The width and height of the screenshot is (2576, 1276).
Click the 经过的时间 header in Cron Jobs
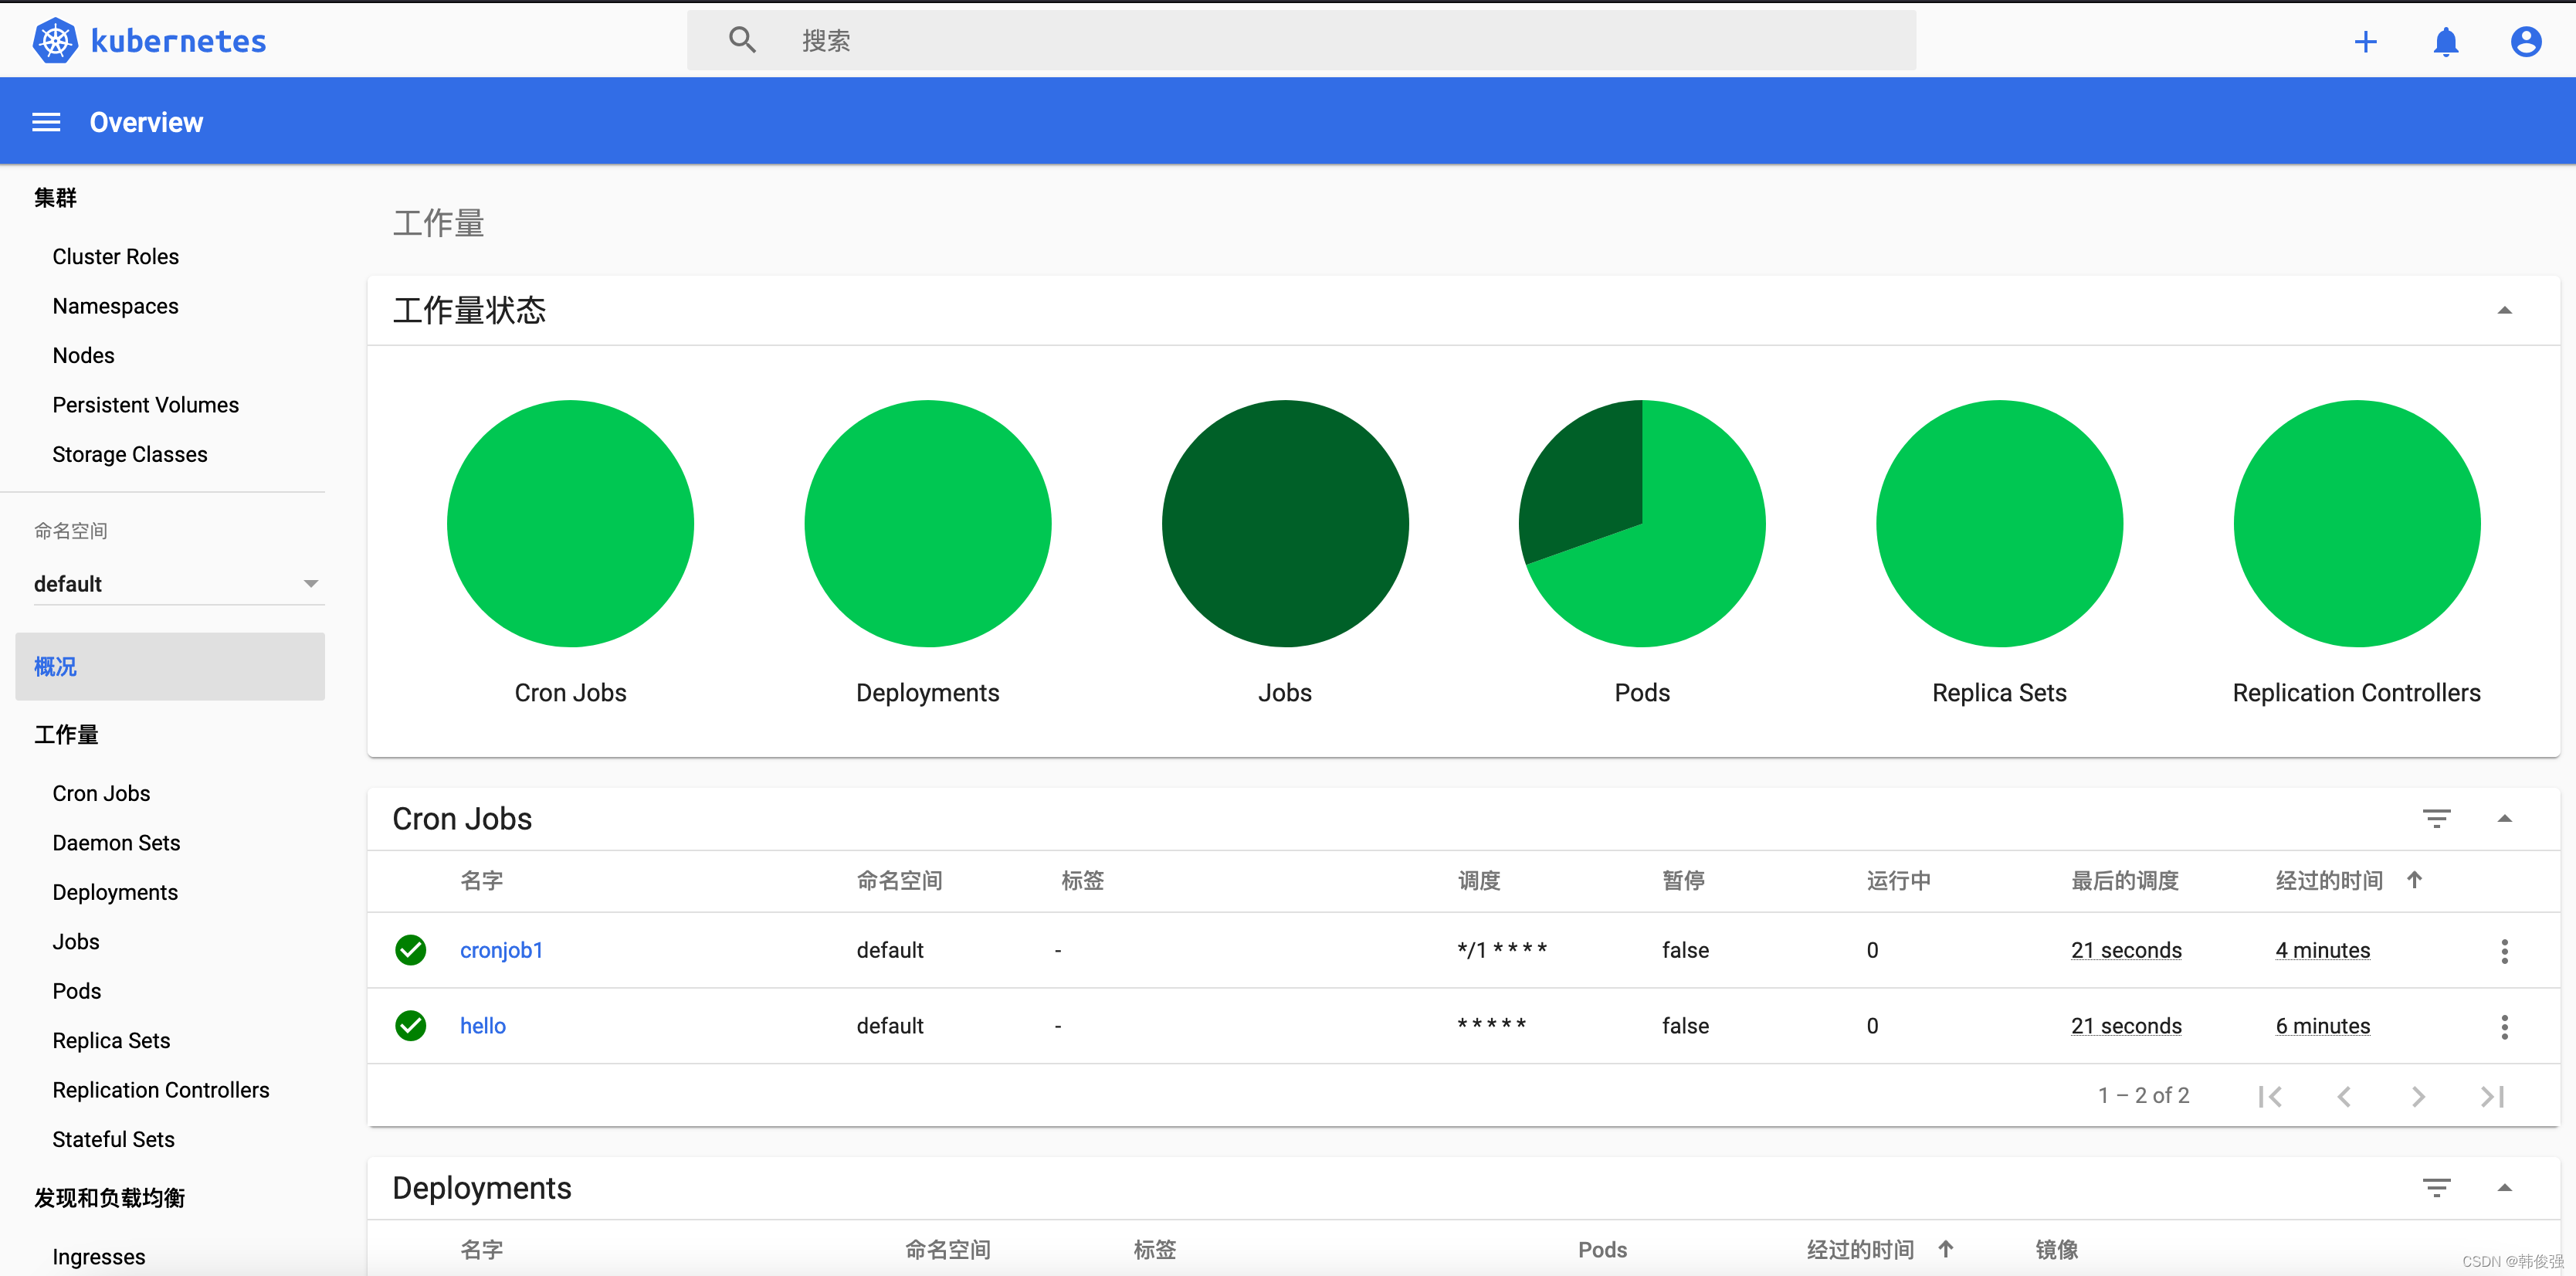tap(2329, 881)
